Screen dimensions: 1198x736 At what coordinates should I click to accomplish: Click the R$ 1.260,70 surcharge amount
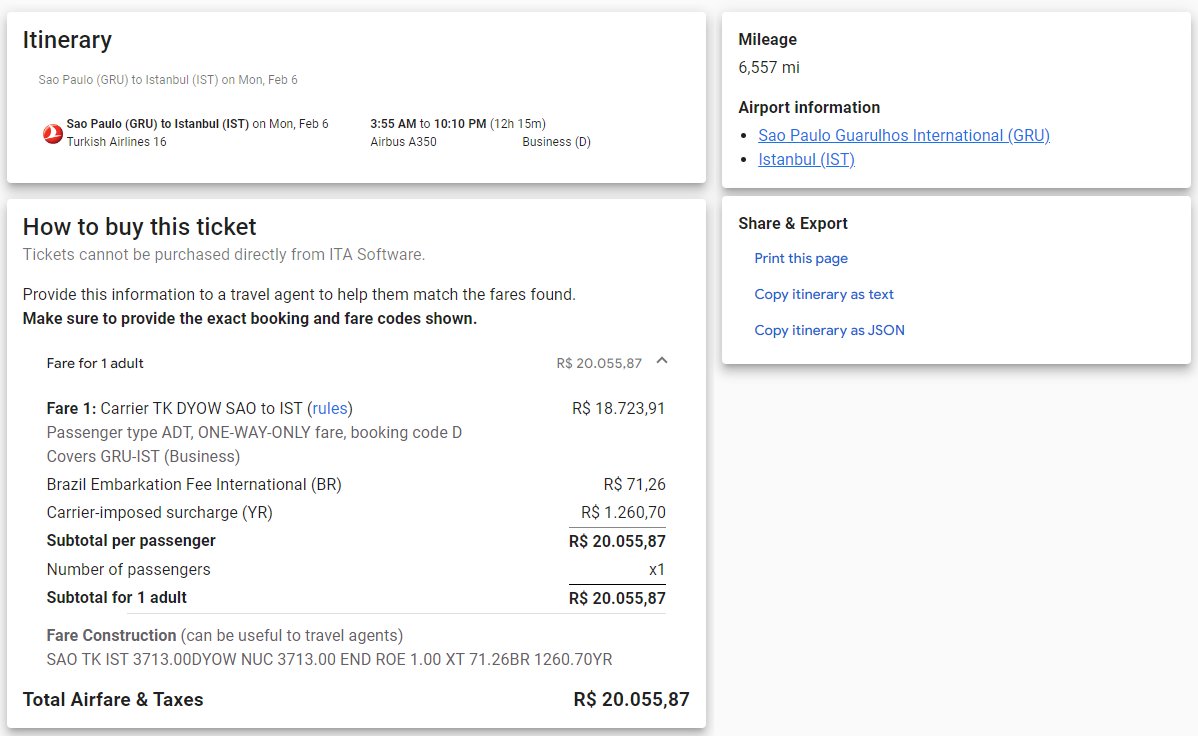(x=623, y=512)
